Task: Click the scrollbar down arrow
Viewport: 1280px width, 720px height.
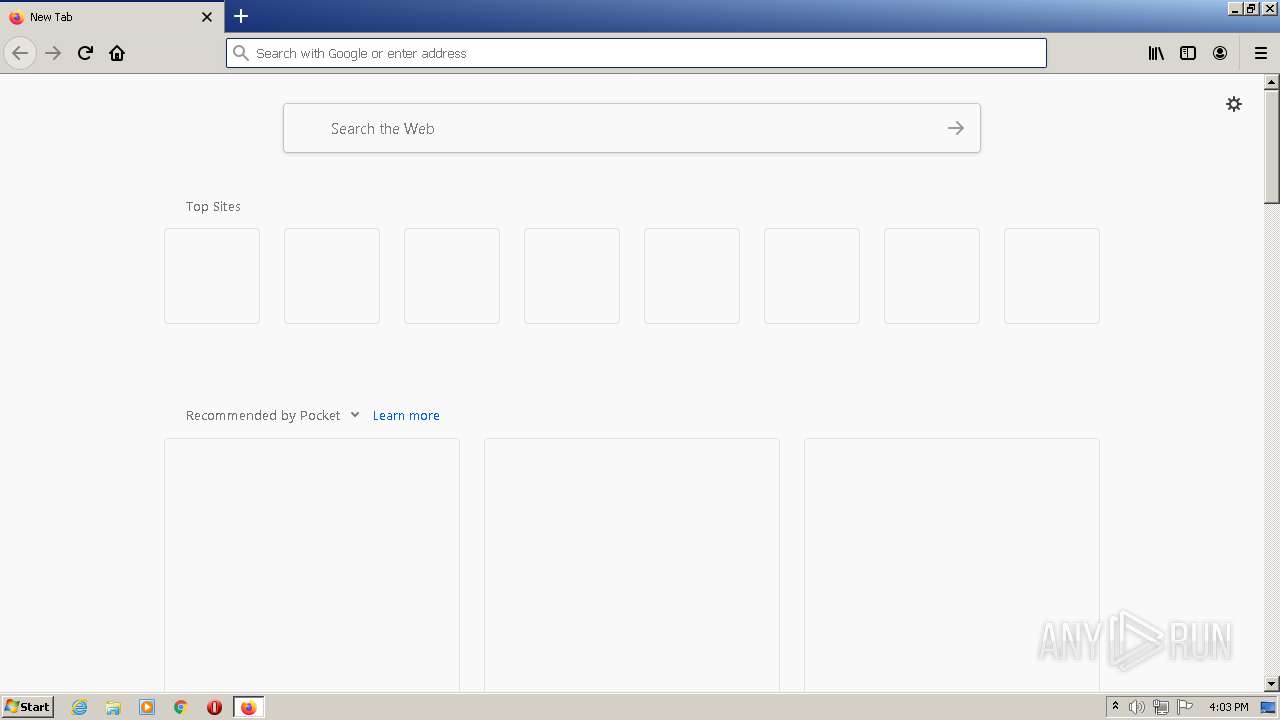Action: 1272,684
